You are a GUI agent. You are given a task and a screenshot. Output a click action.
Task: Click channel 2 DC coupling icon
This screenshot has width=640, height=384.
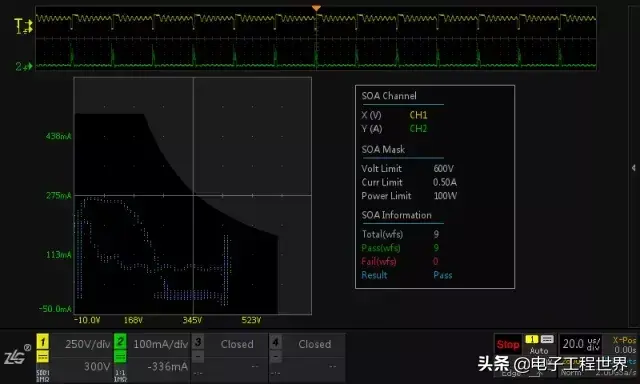tap(120, 357)
